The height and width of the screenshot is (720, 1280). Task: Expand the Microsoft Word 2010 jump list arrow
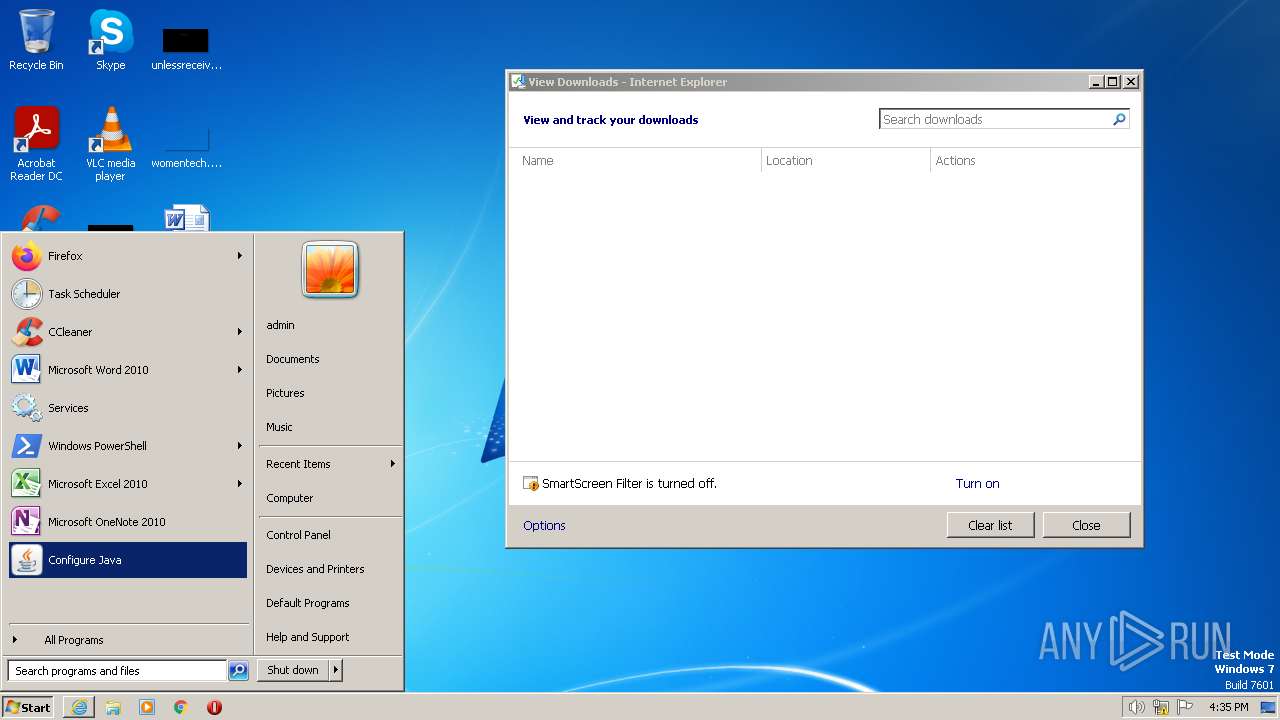(x=240, y=370)
